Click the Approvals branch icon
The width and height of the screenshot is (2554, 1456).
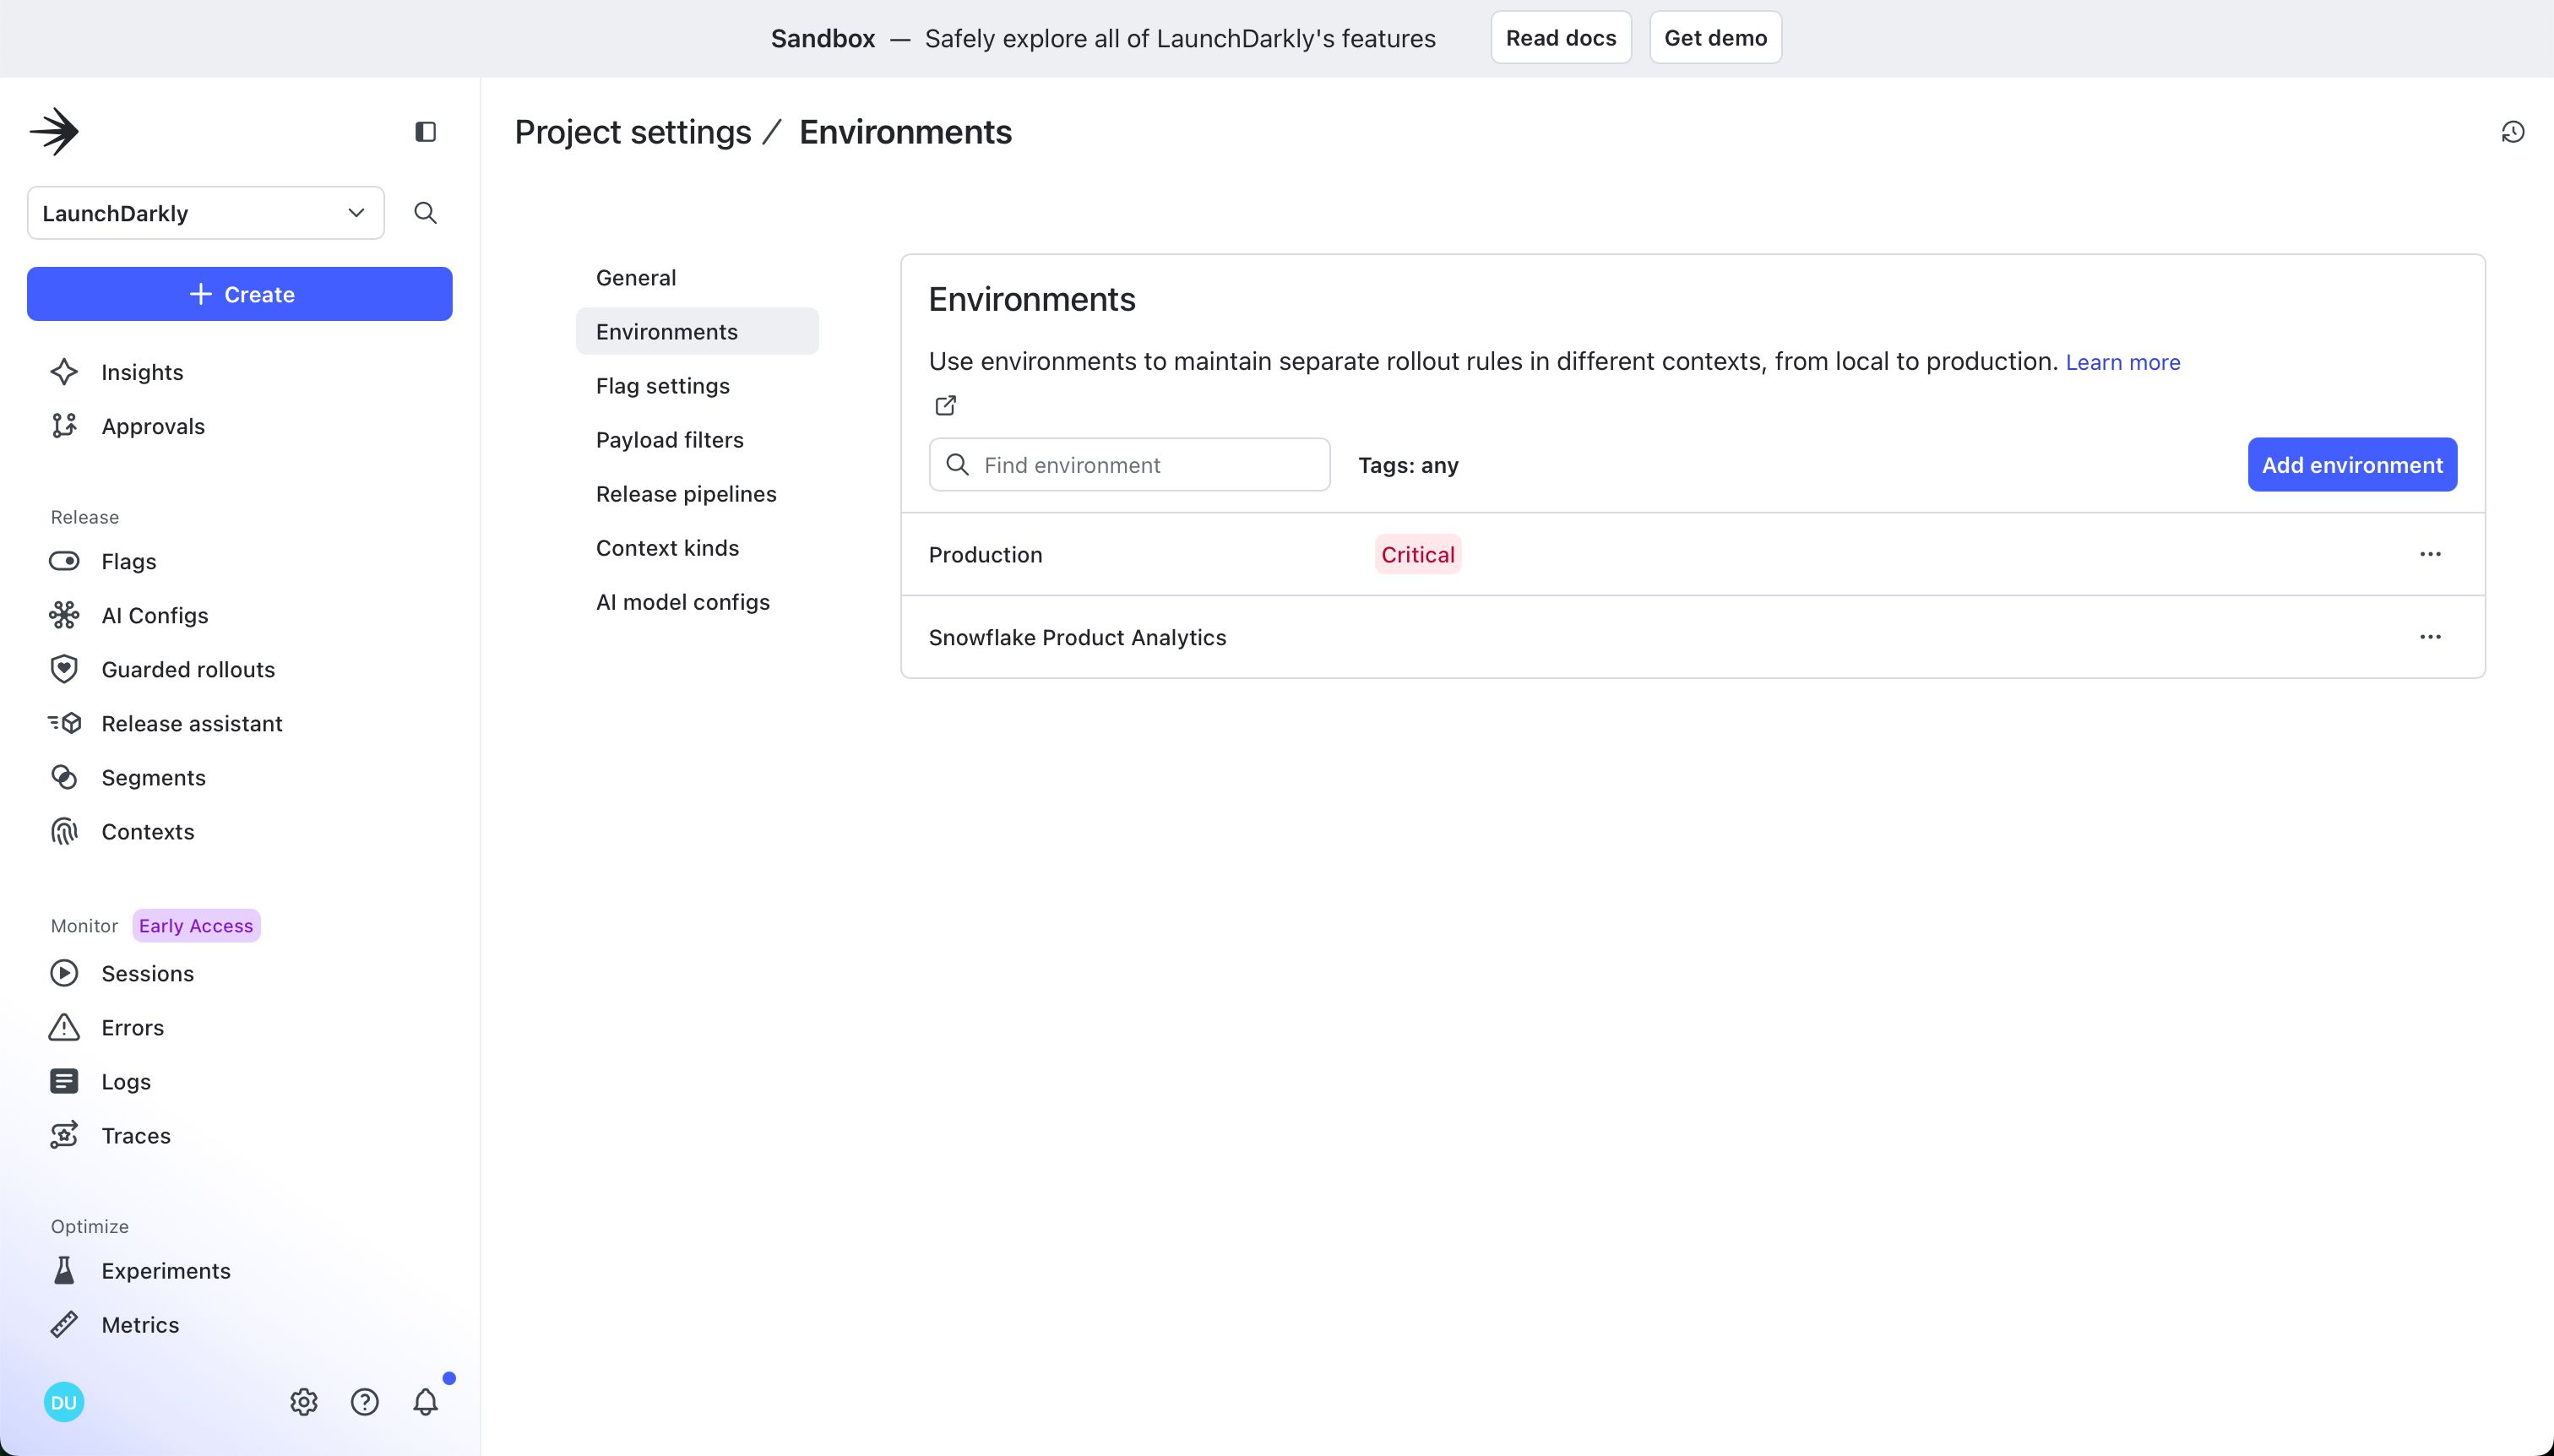pos(64,426)
